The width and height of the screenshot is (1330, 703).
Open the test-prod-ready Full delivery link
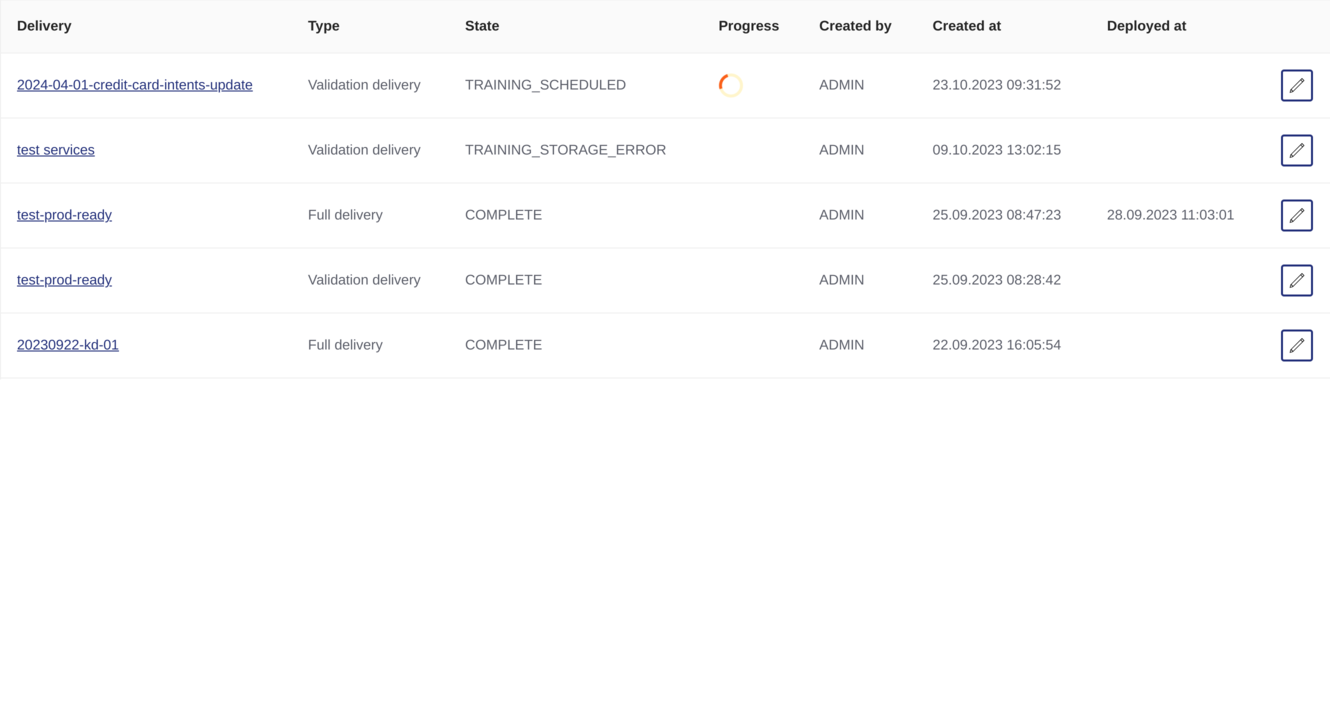click(x=64, y=215)
